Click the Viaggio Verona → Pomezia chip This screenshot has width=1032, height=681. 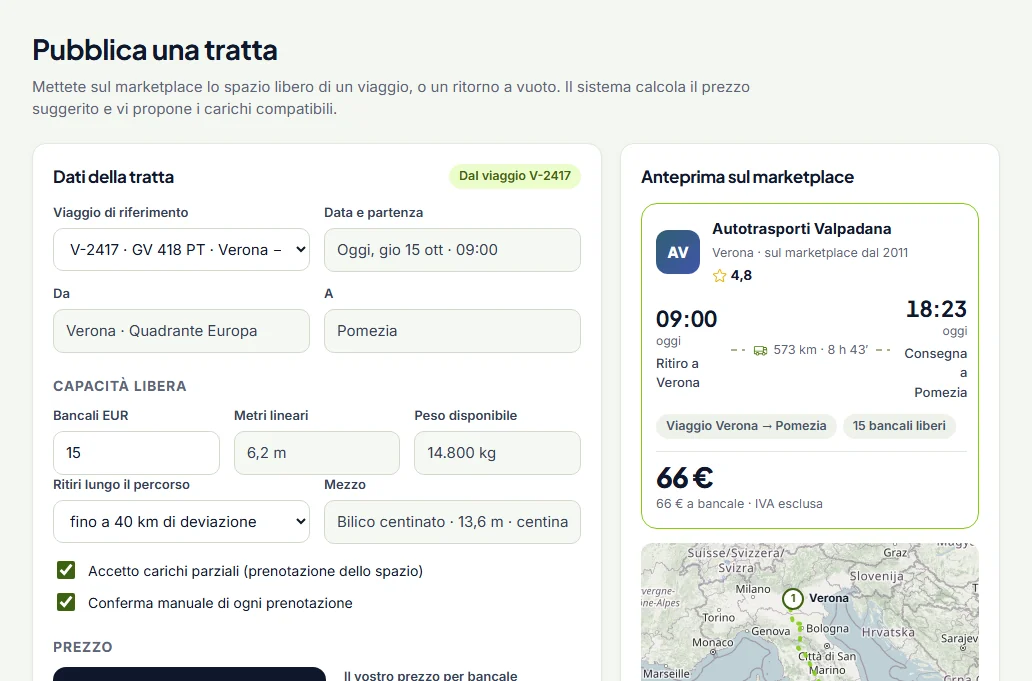(746, 426)
